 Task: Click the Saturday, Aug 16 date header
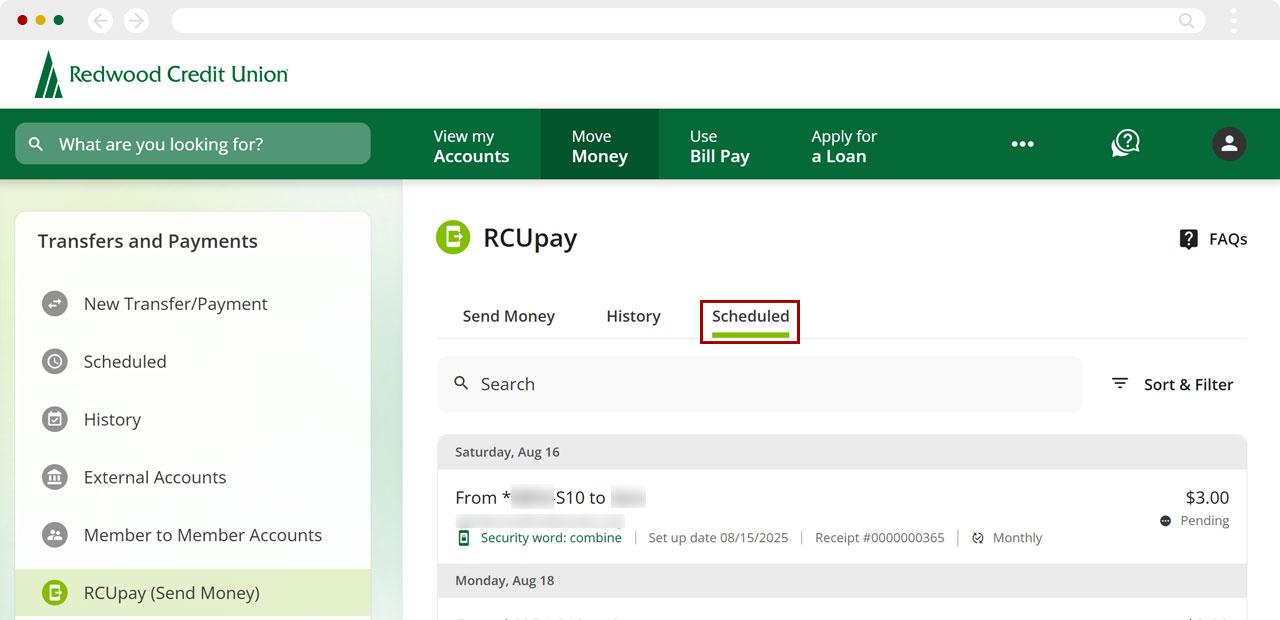click(x=842, y=452)
